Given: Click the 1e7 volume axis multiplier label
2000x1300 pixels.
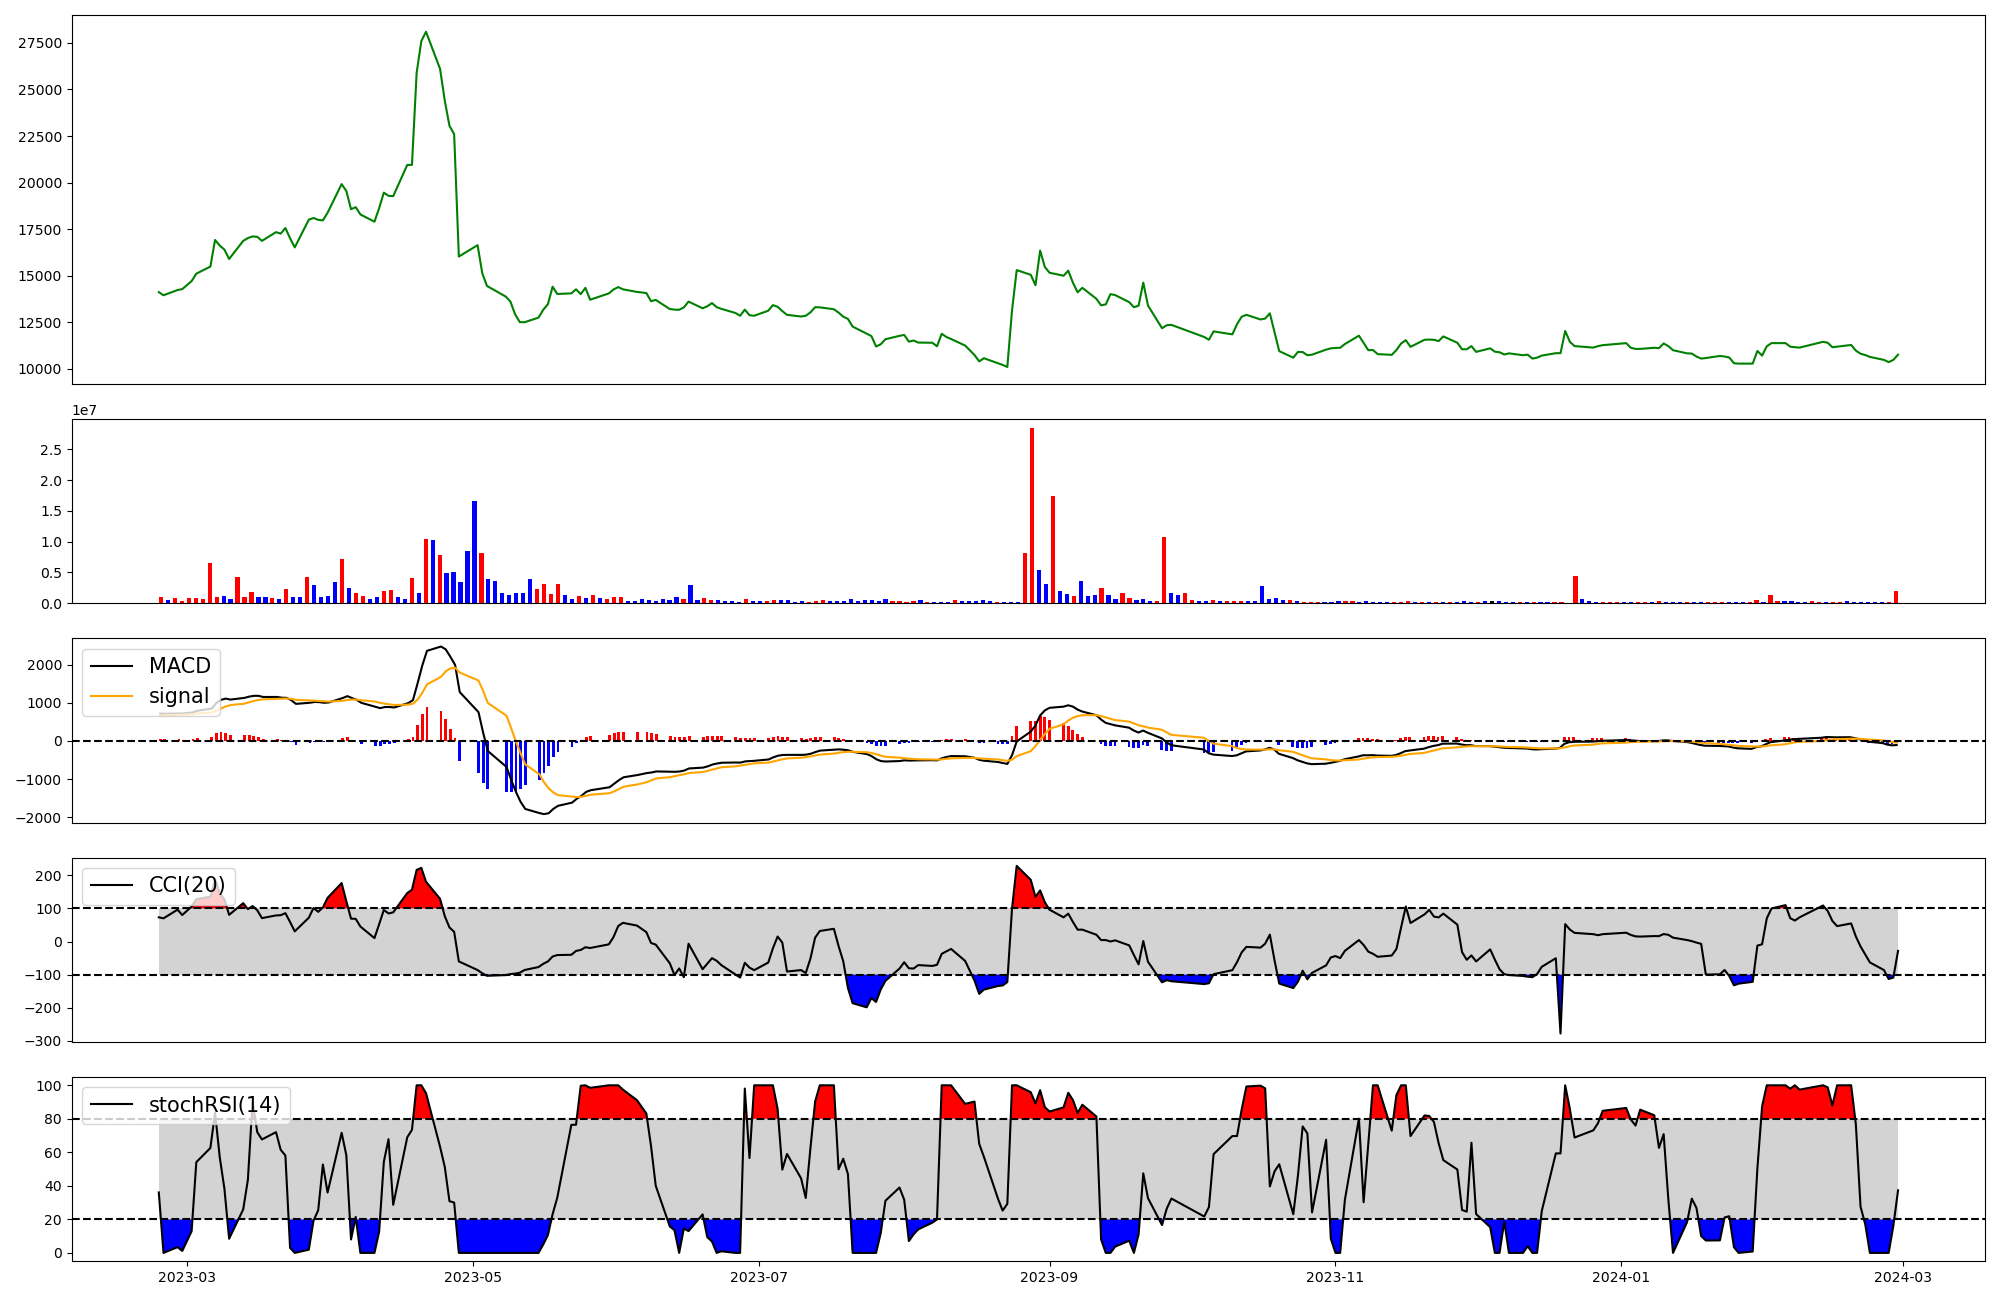Looking at the screenshot, I should pyautogui.click(x=84, y=410).
